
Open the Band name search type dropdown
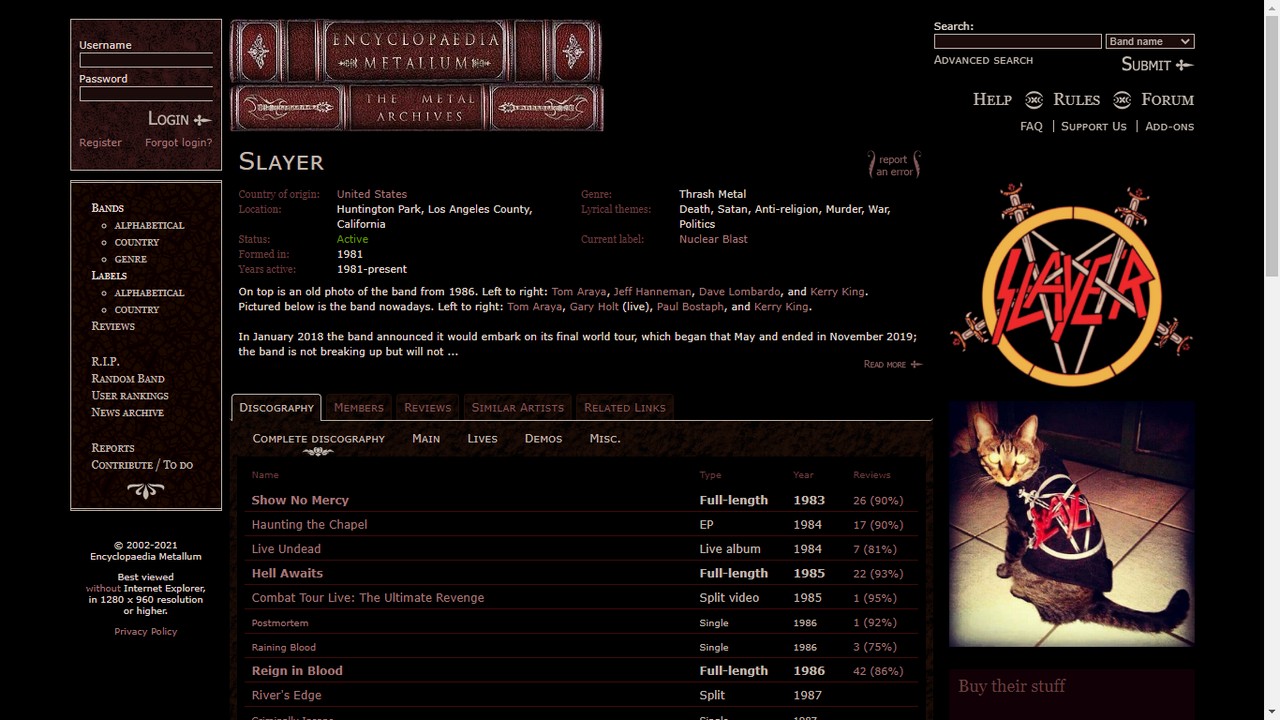pyautogui.click(x=1150, y=41)
